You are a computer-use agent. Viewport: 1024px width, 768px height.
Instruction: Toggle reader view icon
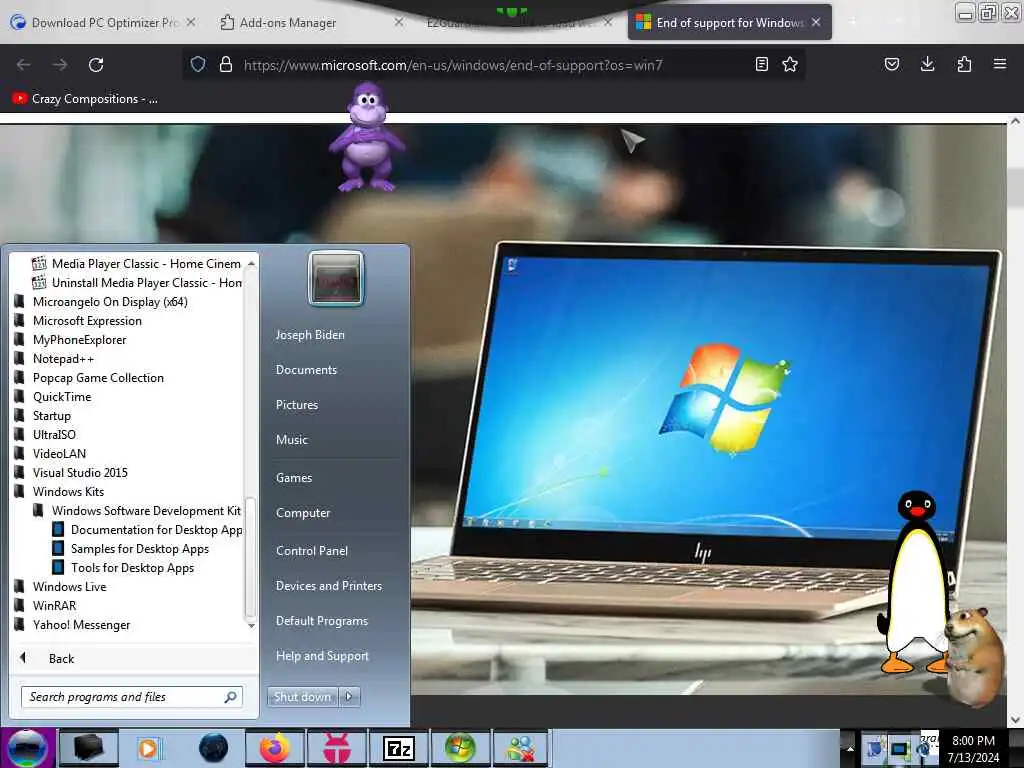coord(761,65)
